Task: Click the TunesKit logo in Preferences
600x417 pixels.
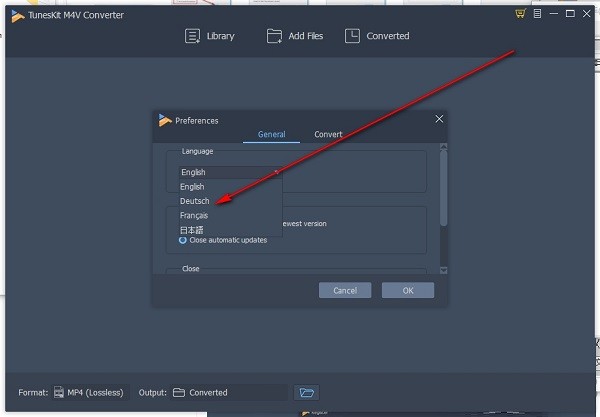Action: pos(165,120)
